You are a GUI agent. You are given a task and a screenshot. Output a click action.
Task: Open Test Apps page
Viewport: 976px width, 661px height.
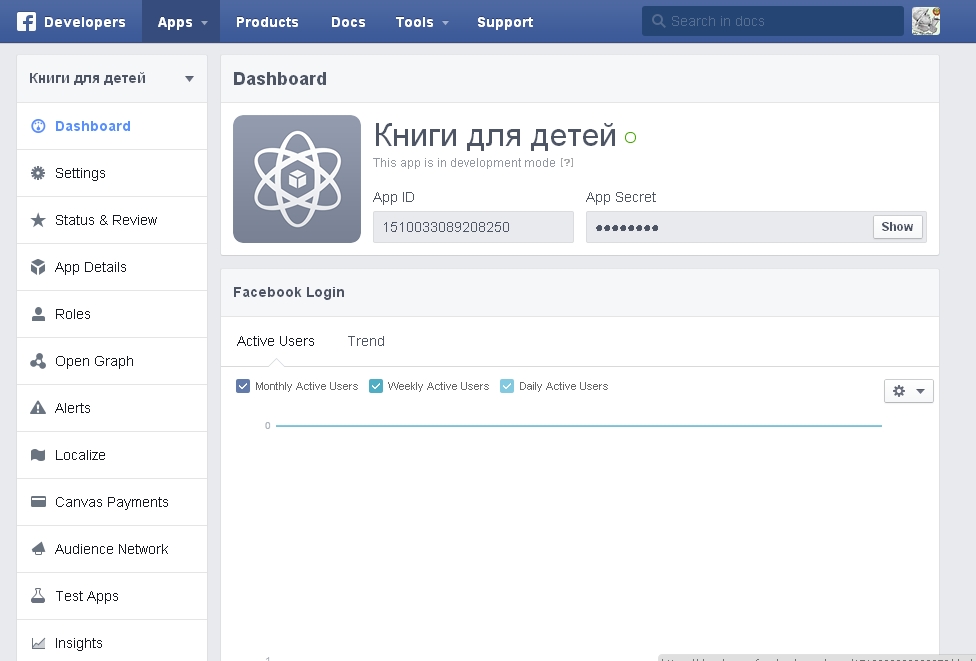(x=112, y=596)
